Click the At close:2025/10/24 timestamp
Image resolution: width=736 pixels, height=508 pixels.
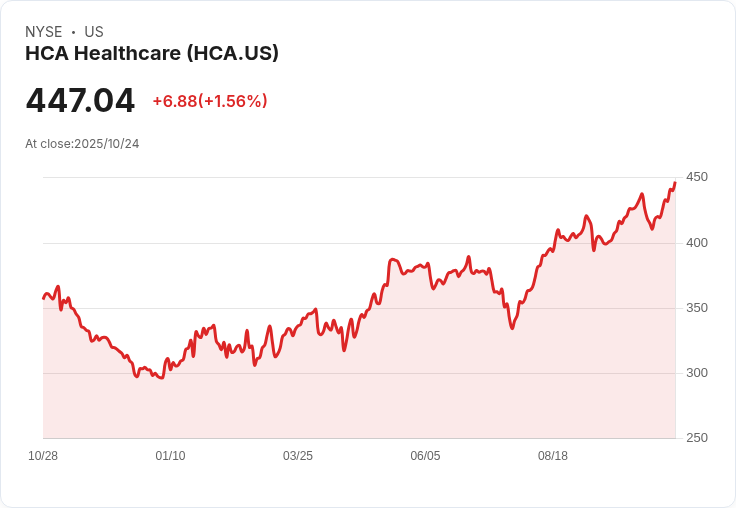coord(82,144)
